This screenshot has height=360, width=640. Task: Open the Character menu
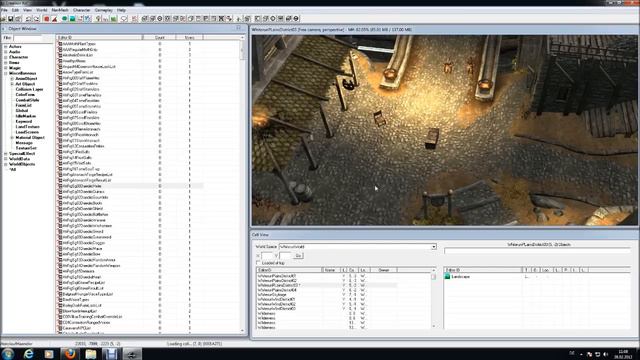(x=82, y=10)
